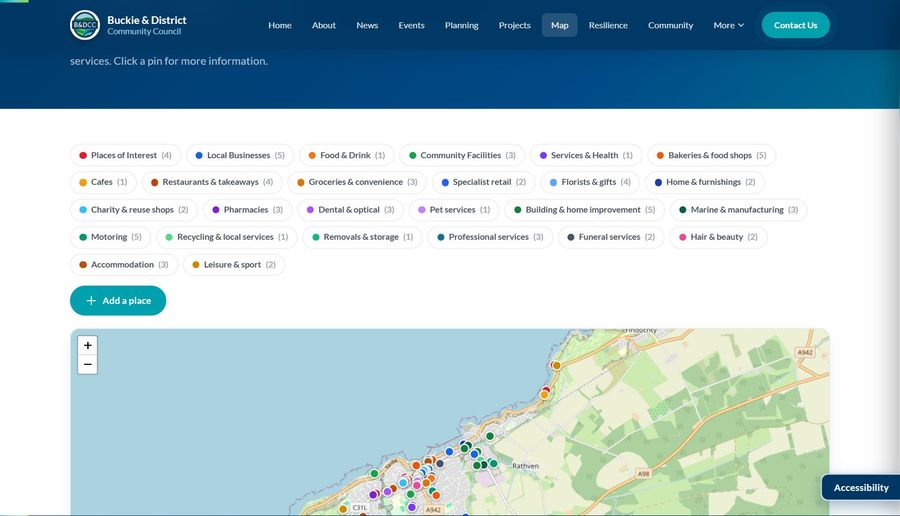Filter by Specialist retail
This screenshot has height=516, width=900.
pyautogui.click(x=483, y=182)
